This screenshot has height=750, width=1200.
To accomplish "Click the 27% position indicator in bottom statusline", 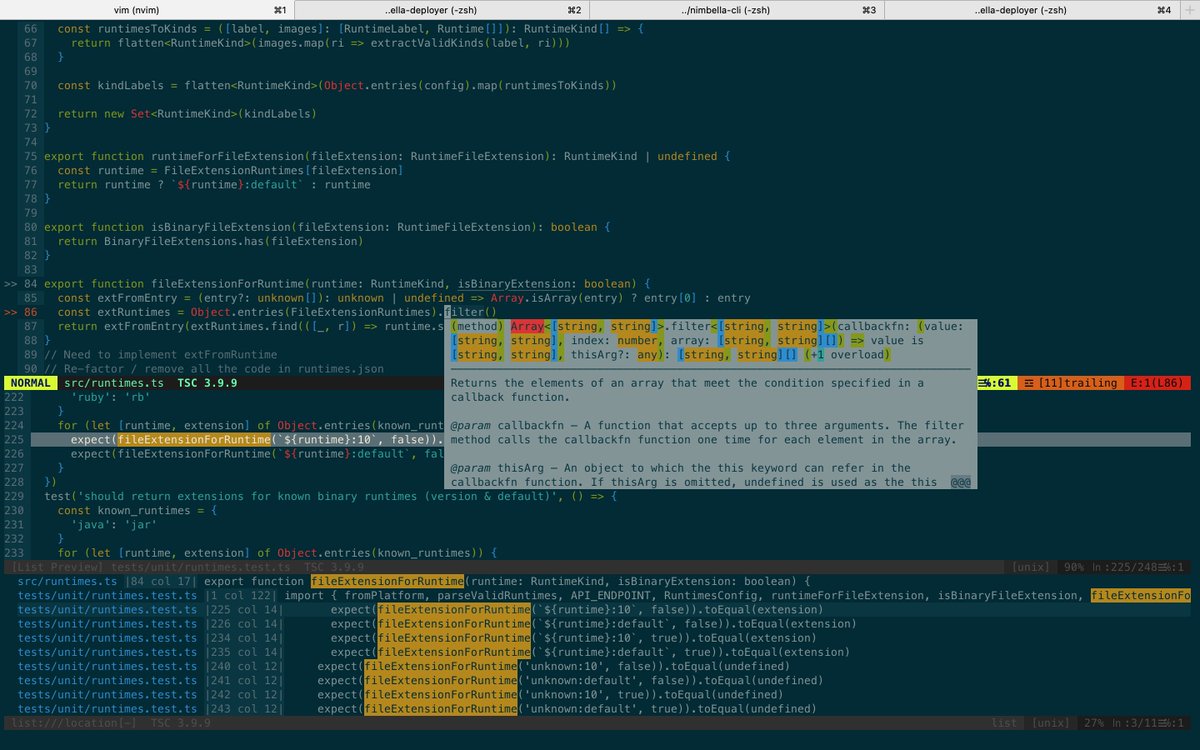I will point(1092,722).
